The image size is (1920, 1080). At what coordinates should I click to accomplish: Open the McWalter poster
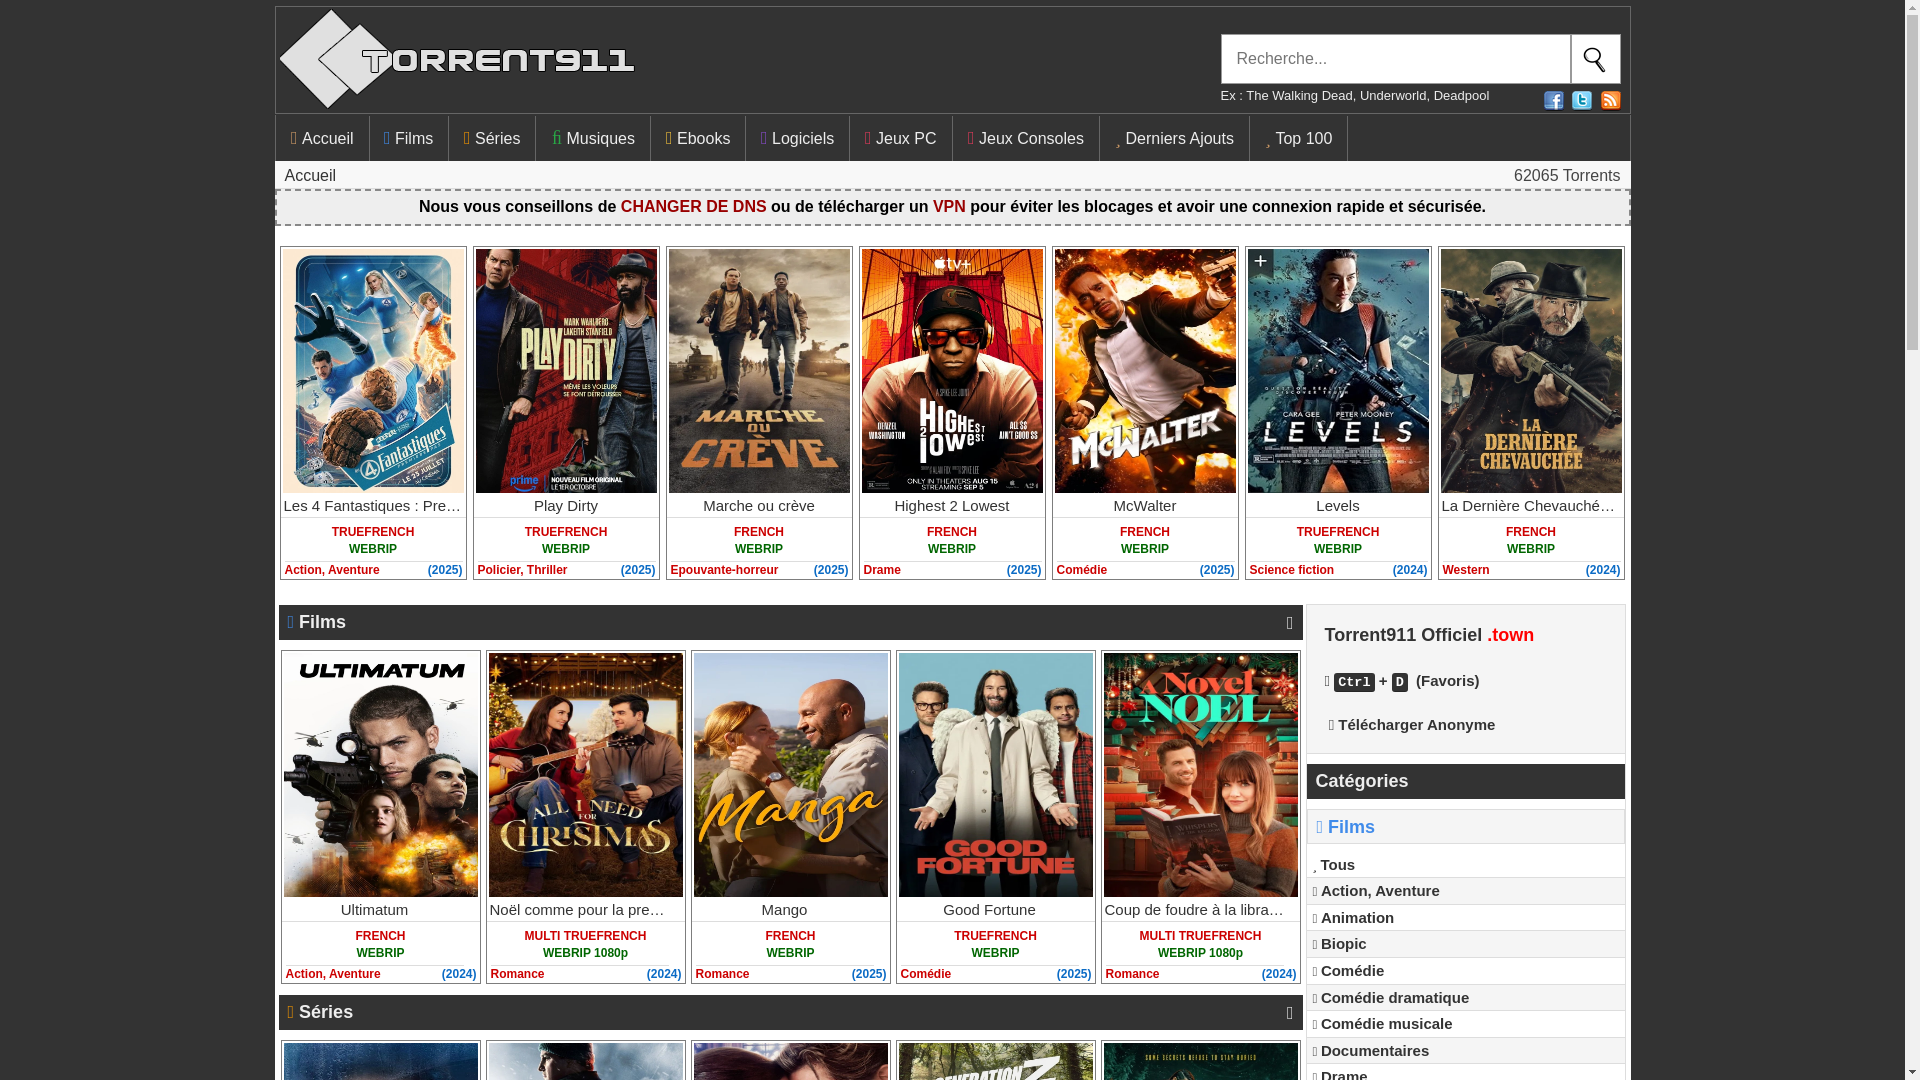coord(1145,371)
